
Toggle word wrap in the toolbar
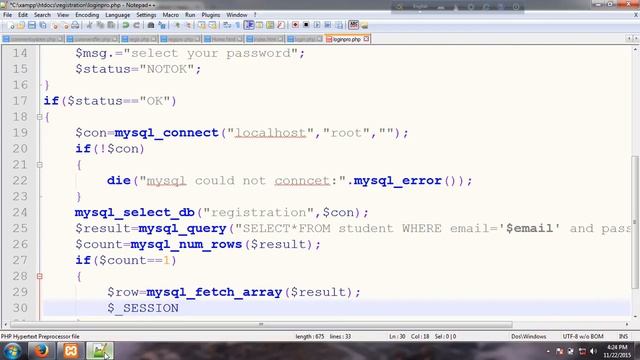click(227, 25)
